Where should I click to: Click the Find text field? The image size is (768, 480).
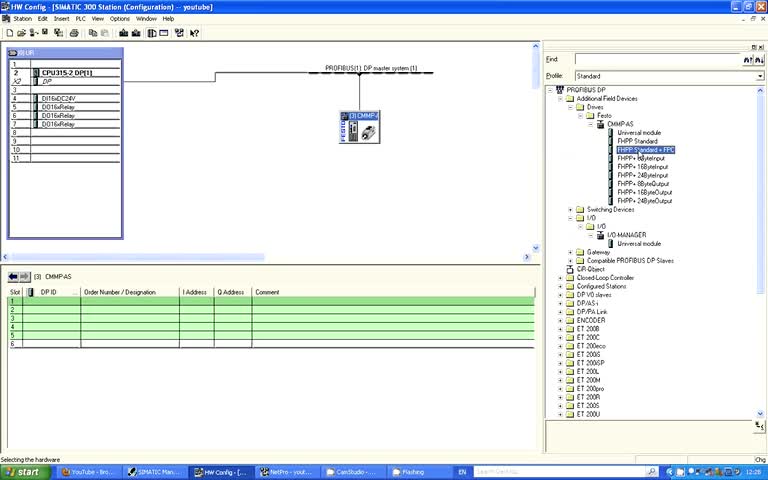click(x=659, y=59)
